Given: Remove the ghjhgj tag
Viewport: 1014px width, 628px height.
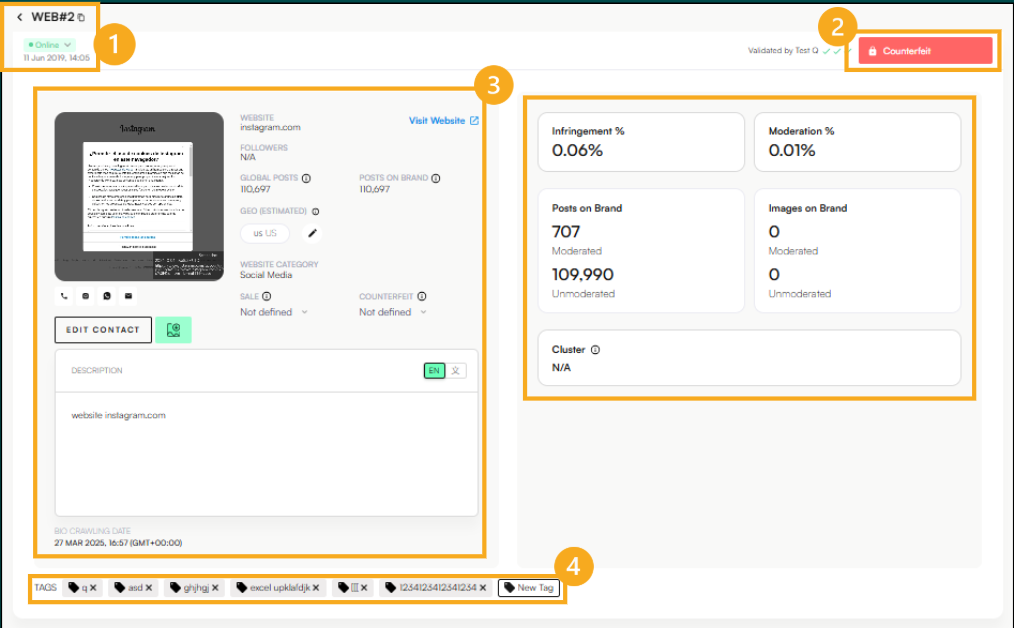Looking at the screenshot, I should [215, 588].
